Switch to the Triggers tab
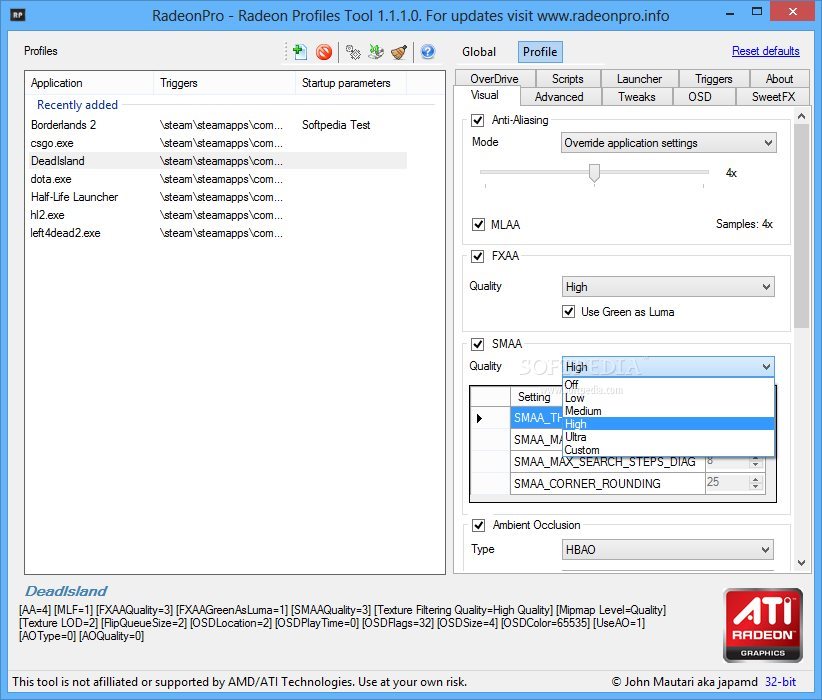Image resolution: width=822 pixels, height=700 pixels. [x=713, y=79]
